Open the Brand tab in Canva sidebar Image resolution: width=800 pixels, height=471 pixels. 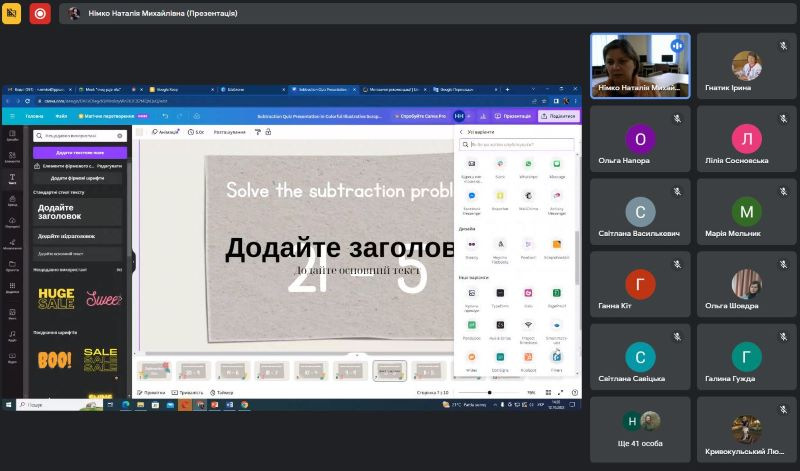[x=12, y=201]
